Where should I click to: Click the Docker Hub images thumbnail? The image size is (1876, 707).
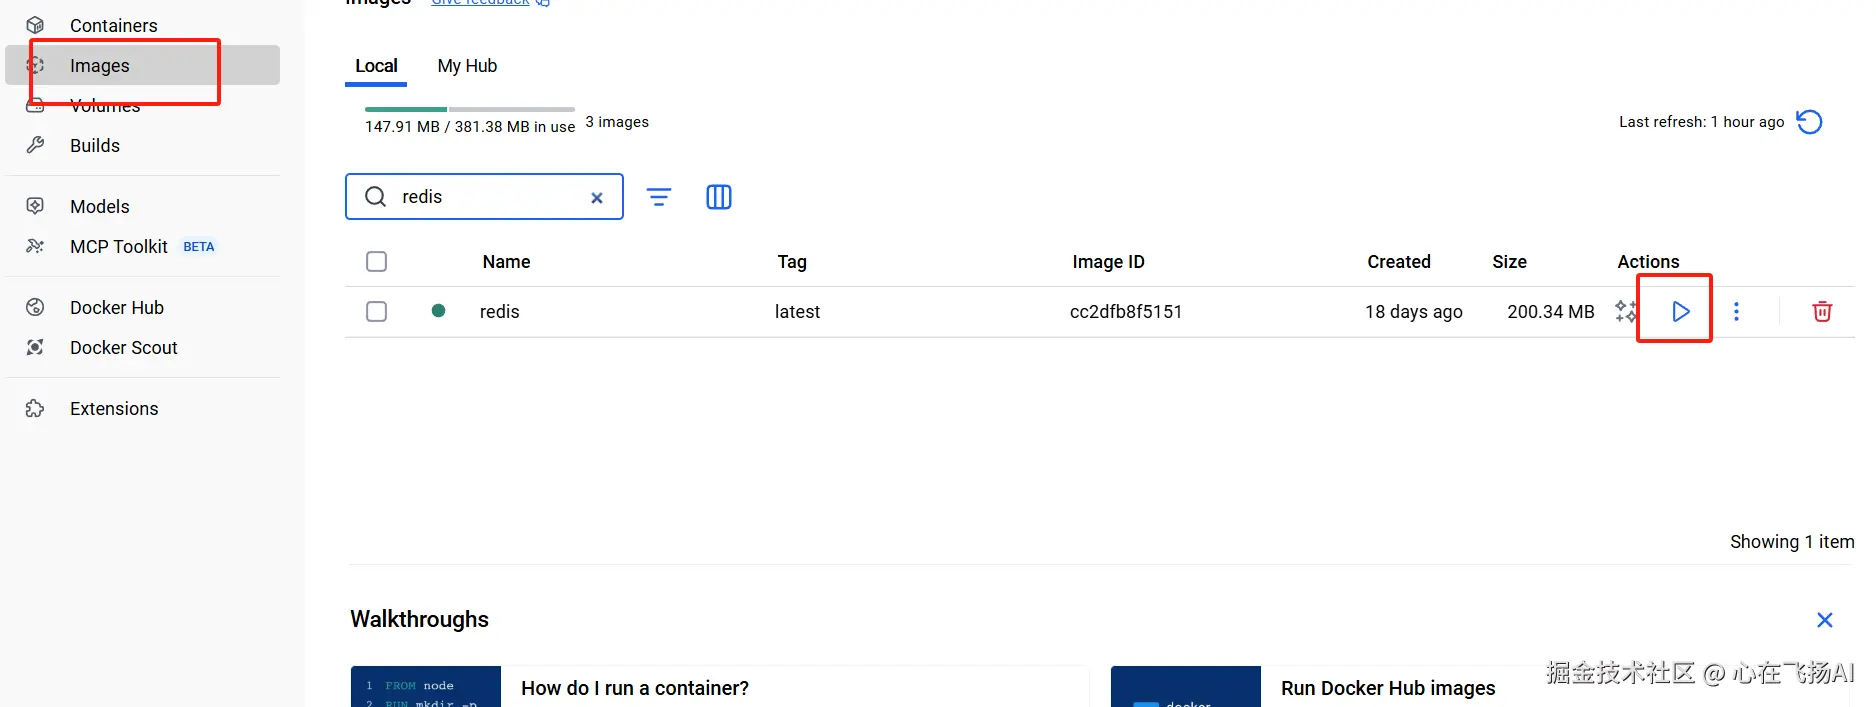[x=1186, y=687]
